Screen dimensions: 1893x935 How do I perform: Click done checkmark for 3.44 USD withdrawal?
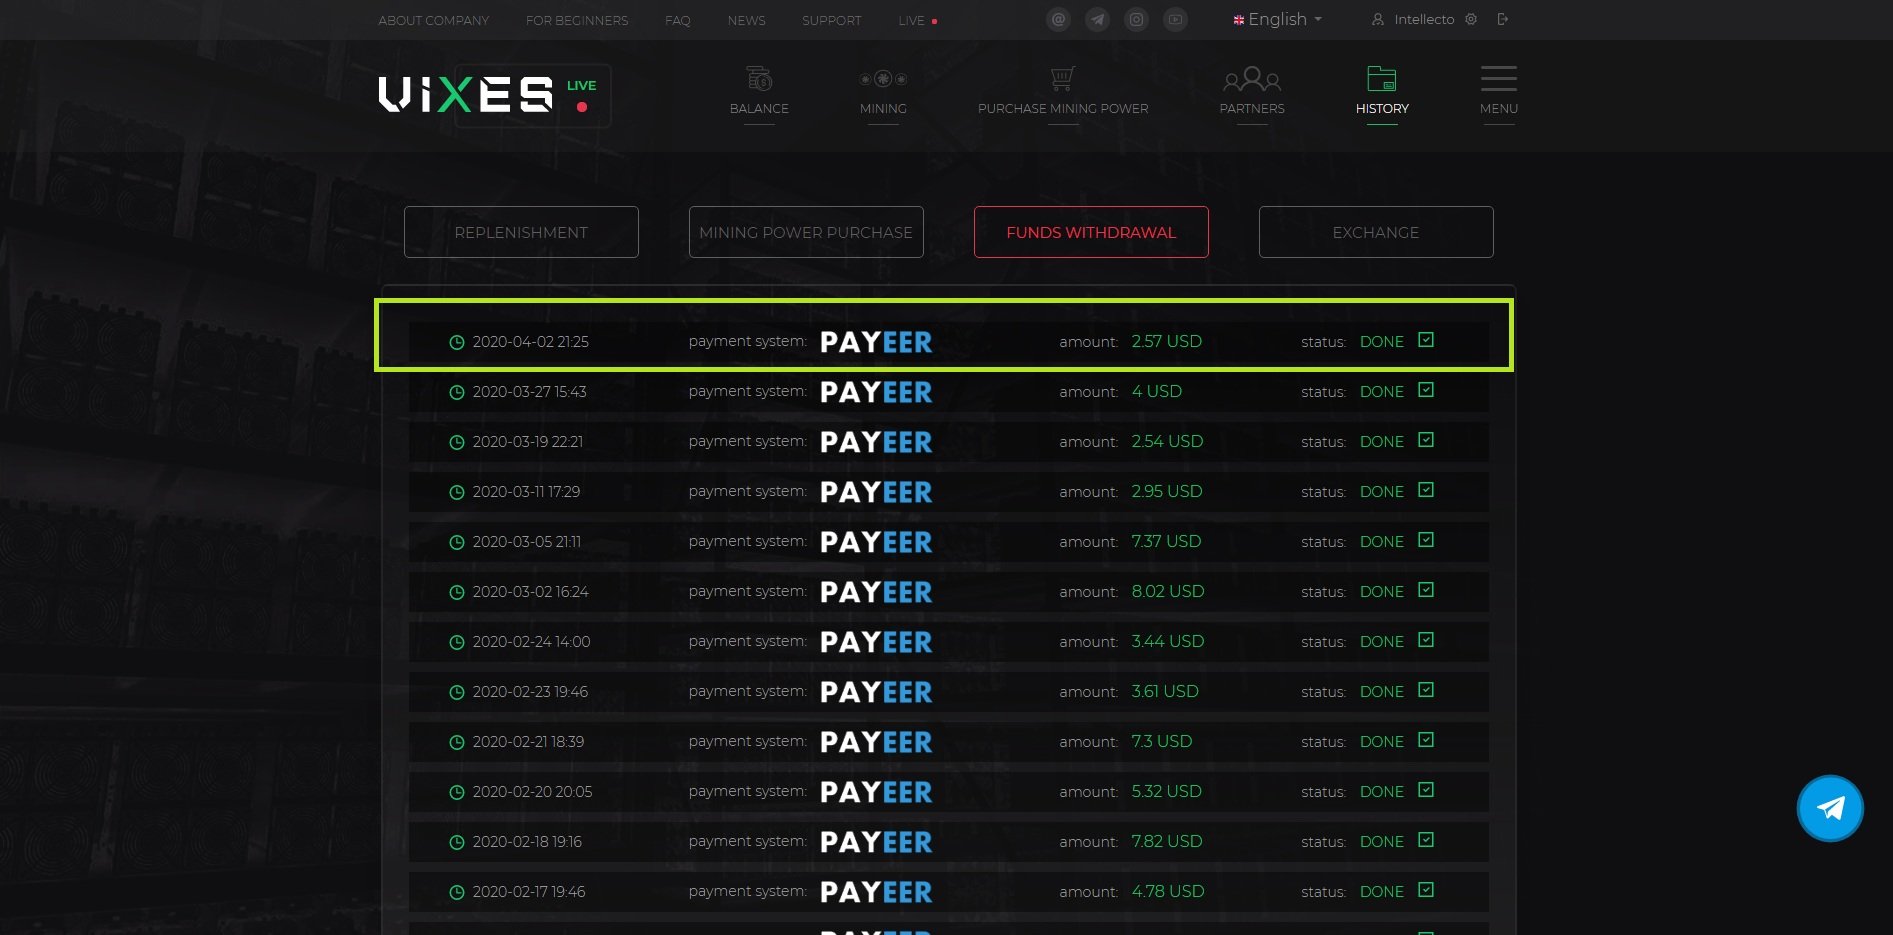pyautogui.click(x=1426, y=640)
